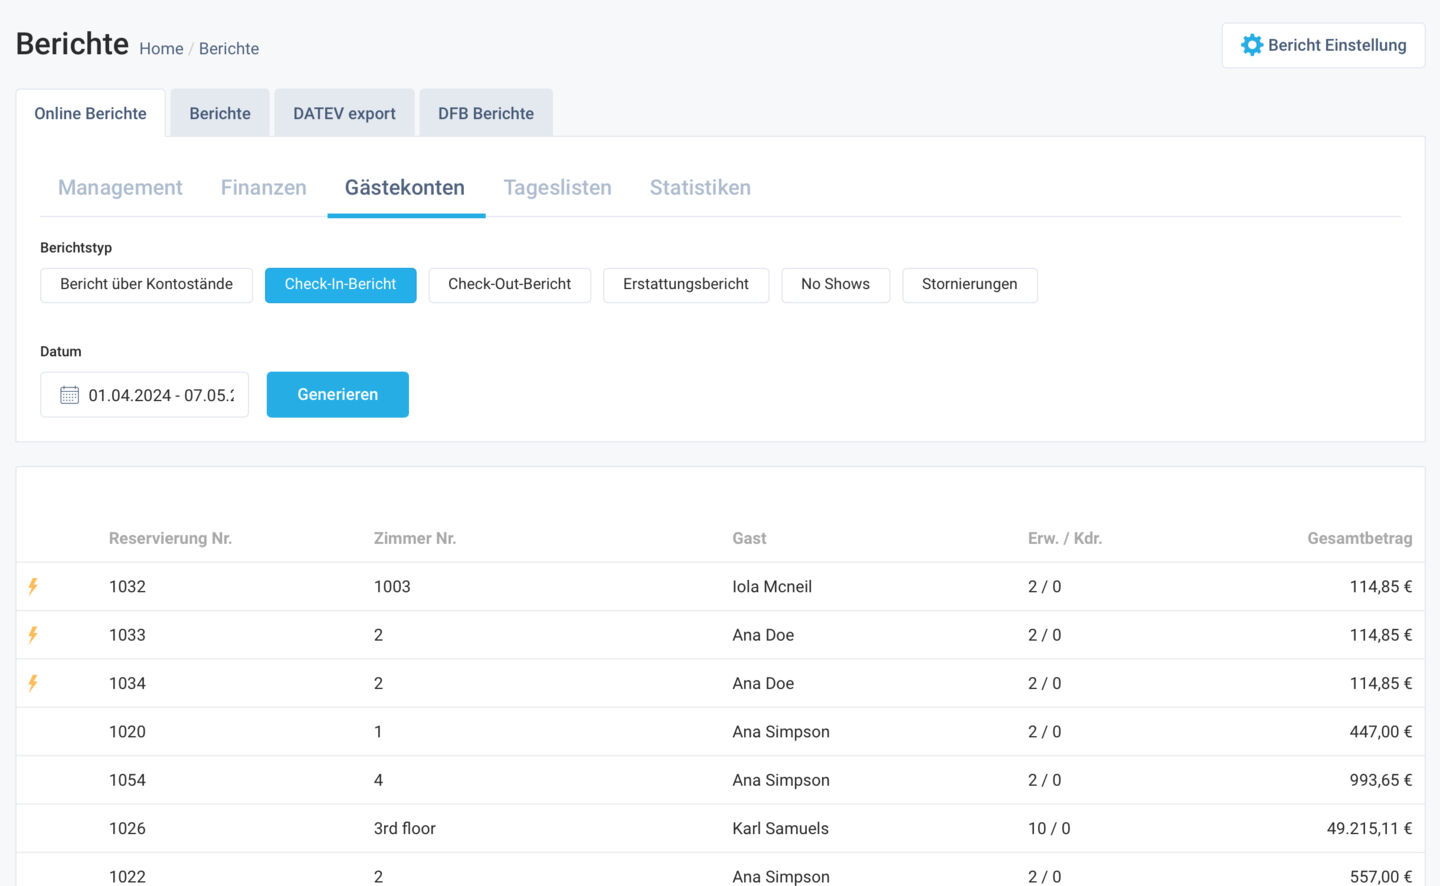Click the 3rd floor room cell
Viewport: 1440px width, 886px height.
click(x=405, y=829)
